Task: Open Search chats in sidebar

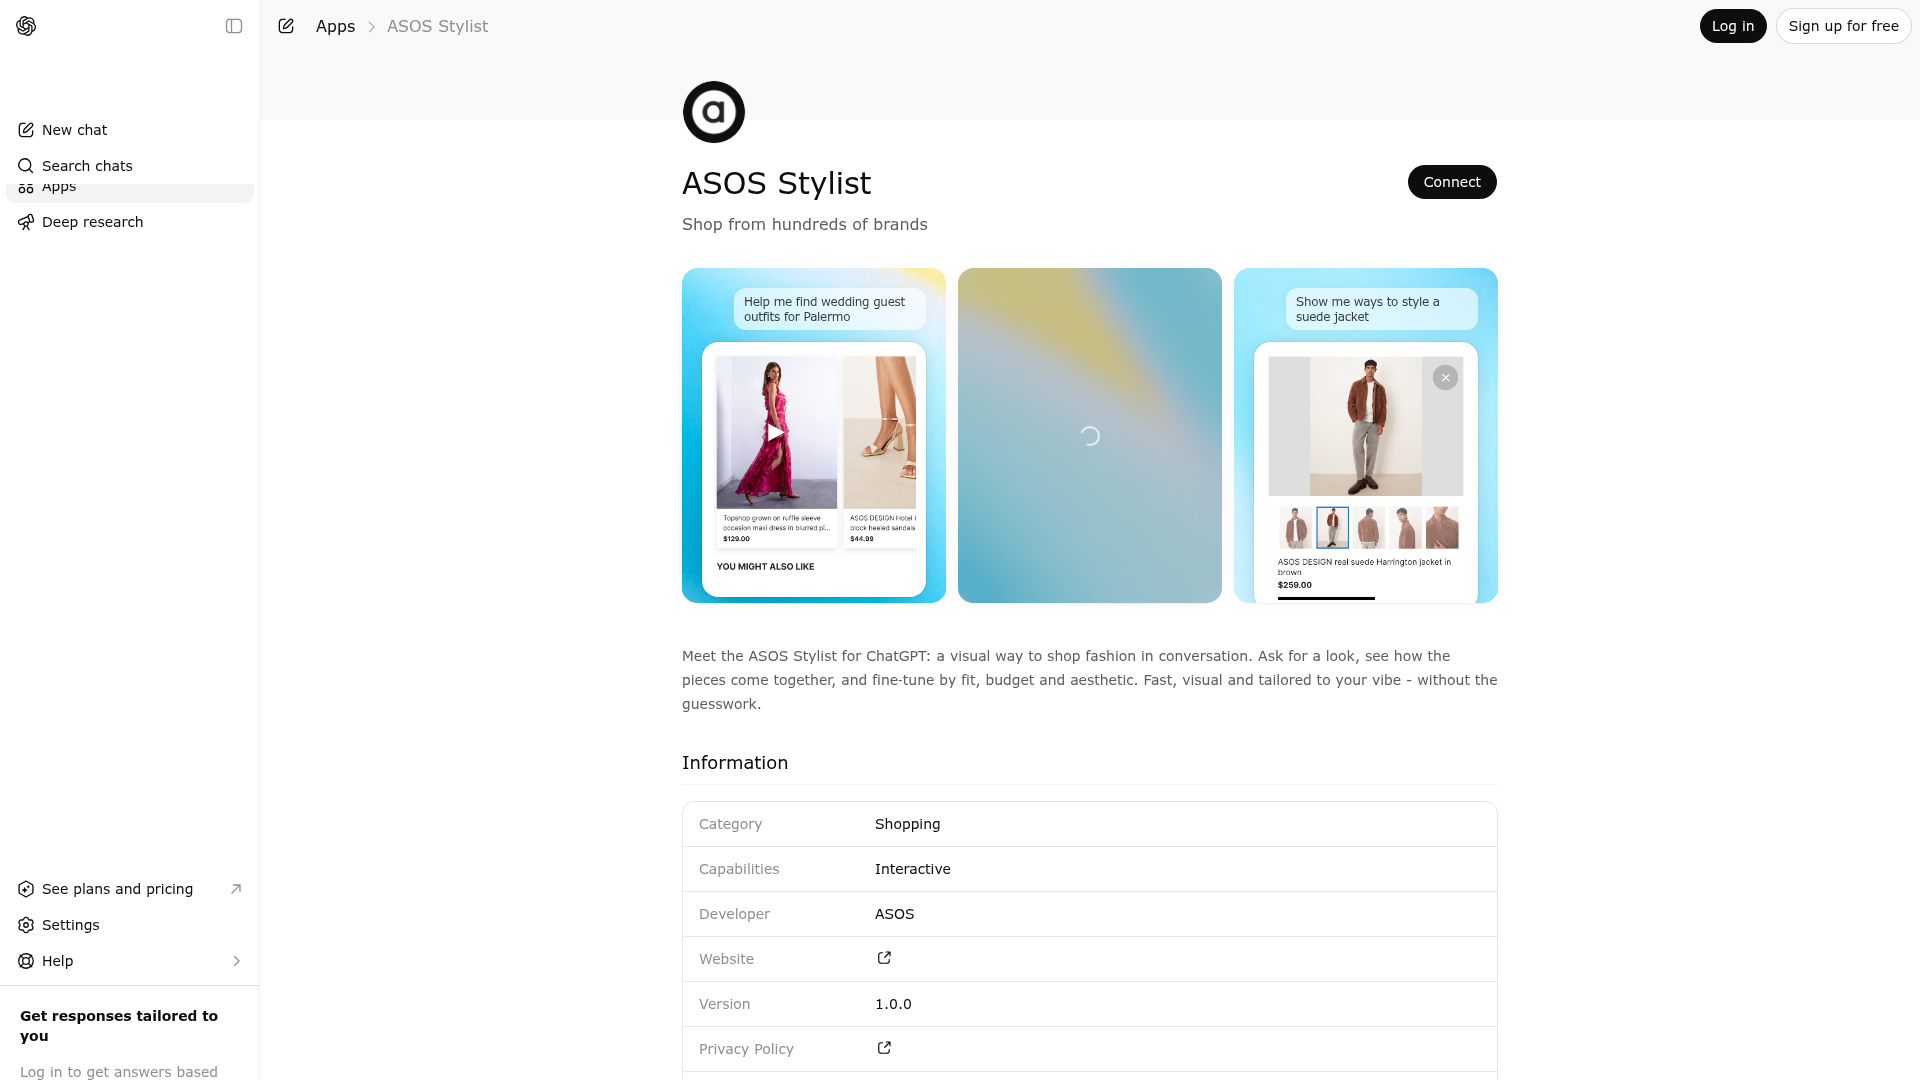Action: pyautogui.click(x=130, y=166)
